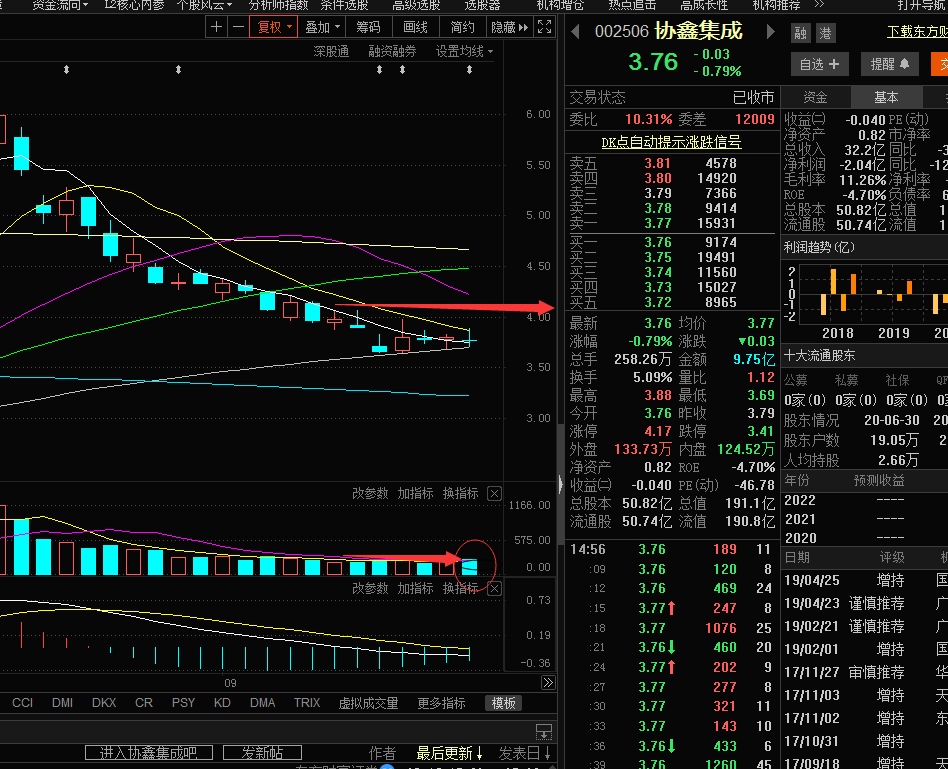
Task: Select the TRIX indicator tab
Action: [307, 703]
